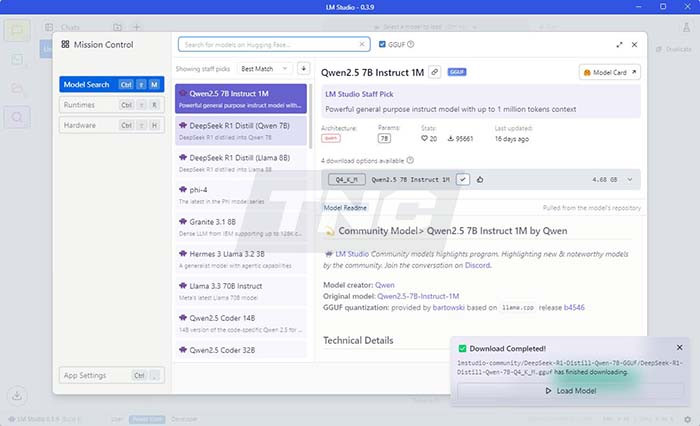Screen dimensions: 700x426
Task: Click the plus new chat icon
Action: coord(136,27)
